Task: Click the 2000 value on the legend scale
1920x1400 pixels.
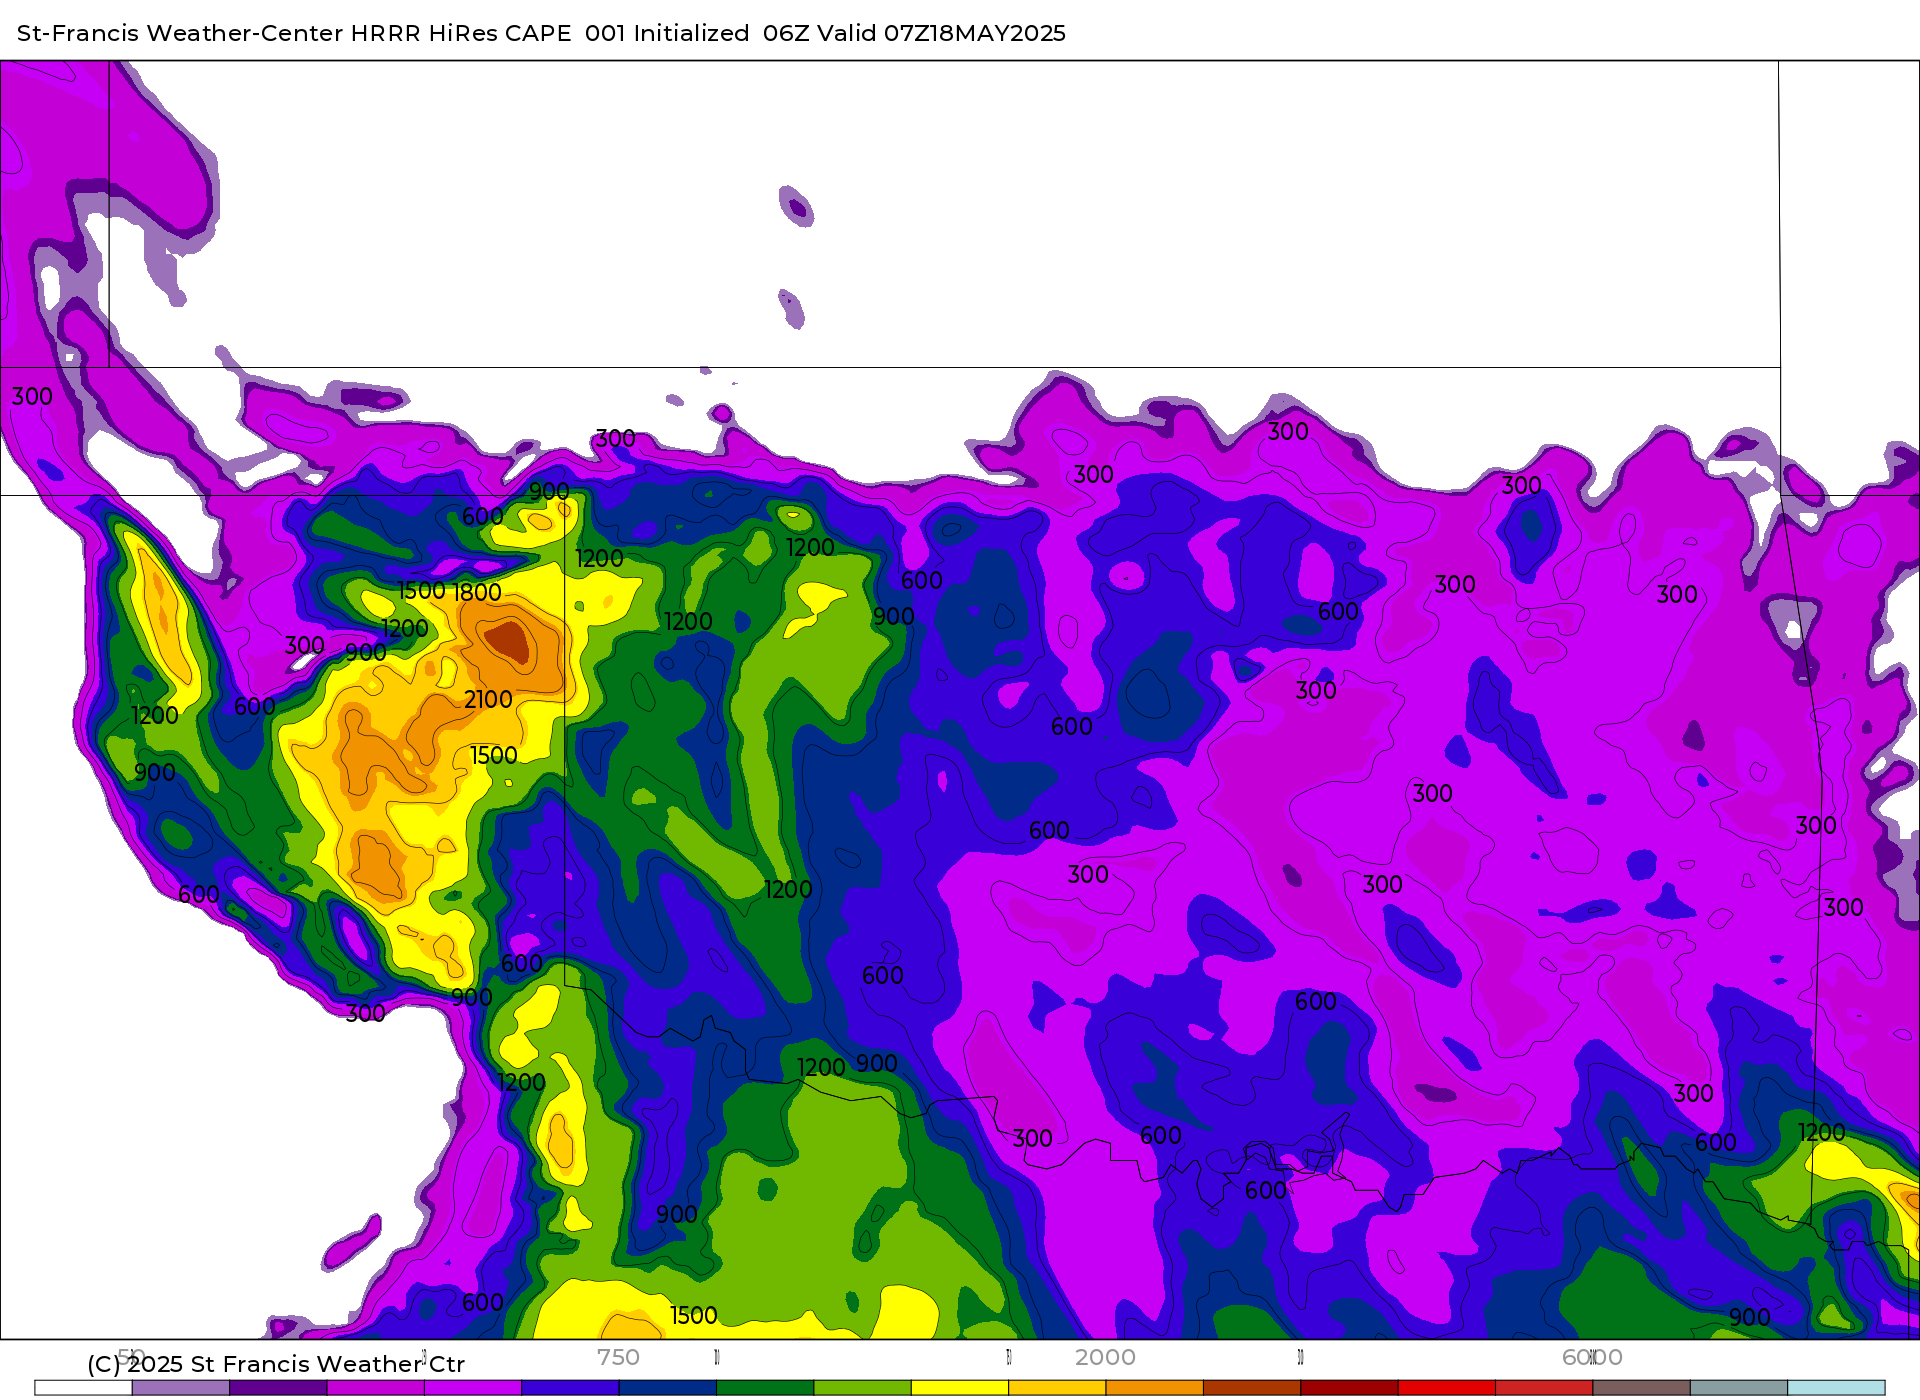Action: [1105, 1357]
